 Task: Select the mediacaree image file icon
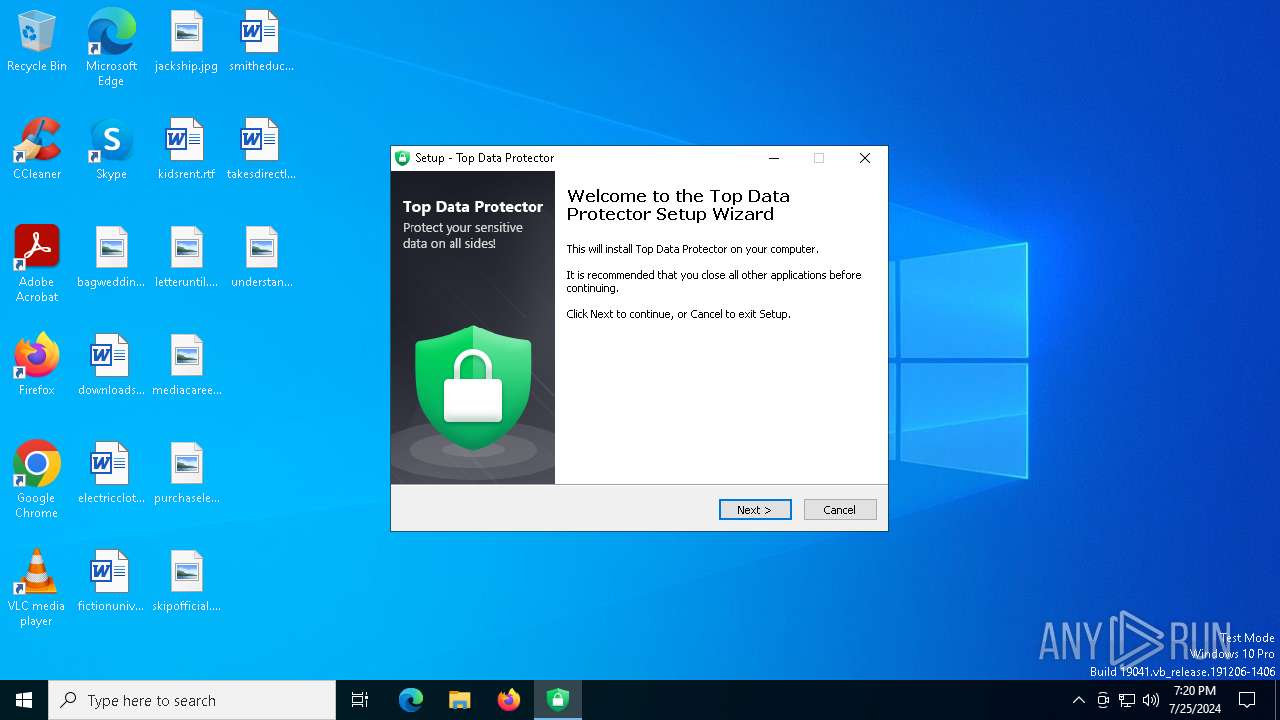(186, 366)
